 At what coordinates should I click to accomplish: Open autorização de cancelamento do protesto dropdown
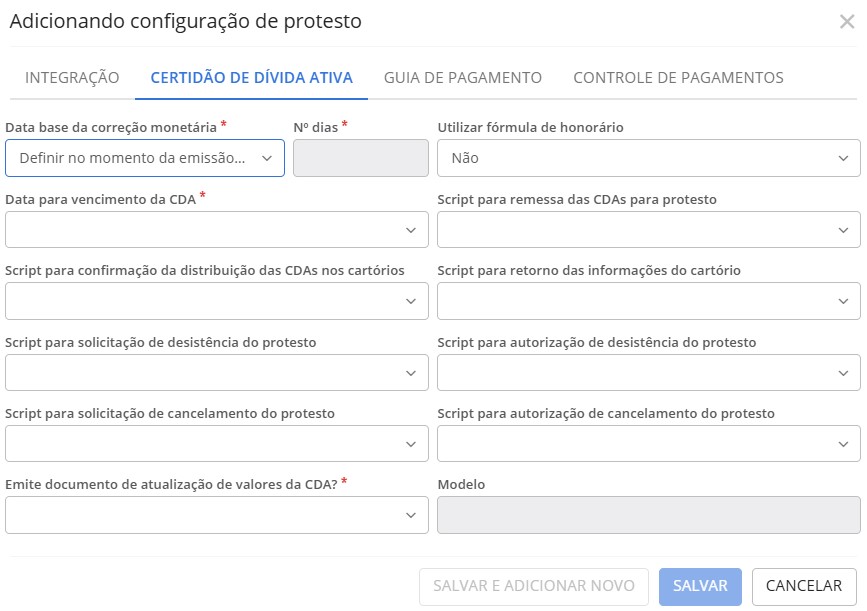coord(648,444)
